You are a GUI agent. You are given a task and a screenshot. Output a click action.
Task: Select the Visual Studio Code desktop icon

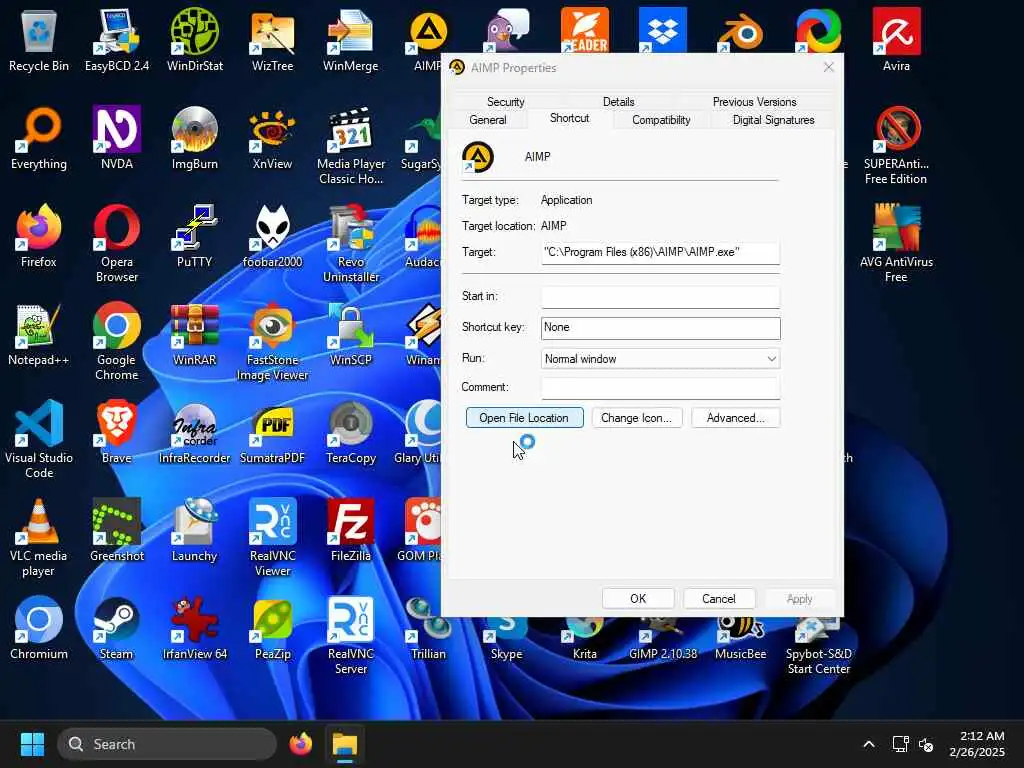(39, 440)
